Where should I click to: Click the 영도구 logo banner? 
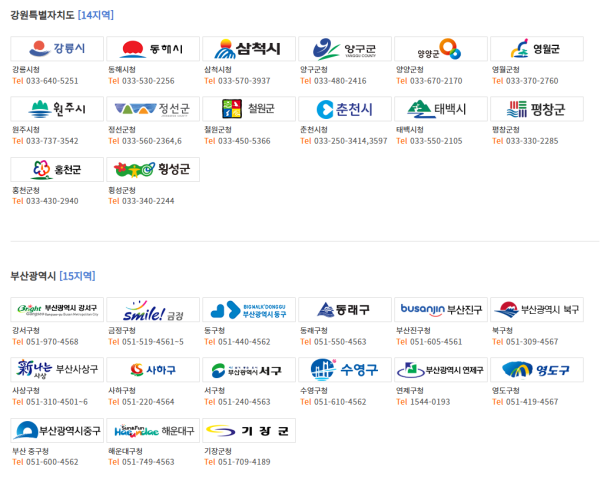click(537, 370)
